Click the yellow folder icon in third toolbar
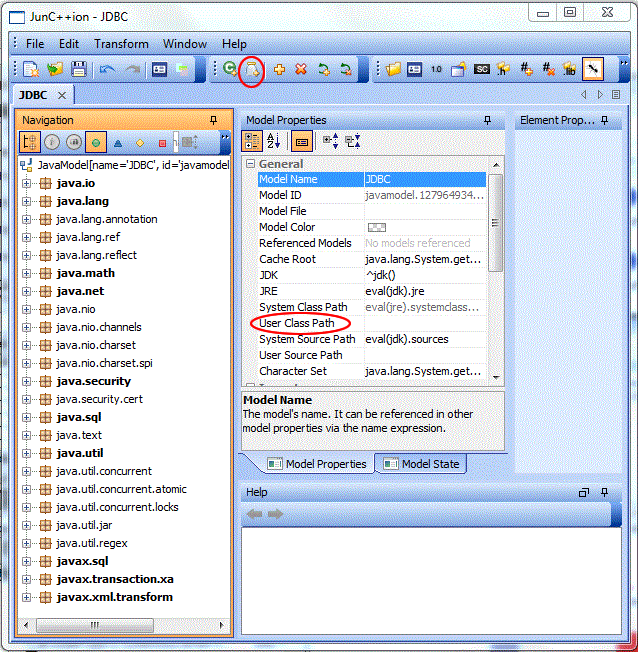Screen dimensions: 638x652 point(393,69)
